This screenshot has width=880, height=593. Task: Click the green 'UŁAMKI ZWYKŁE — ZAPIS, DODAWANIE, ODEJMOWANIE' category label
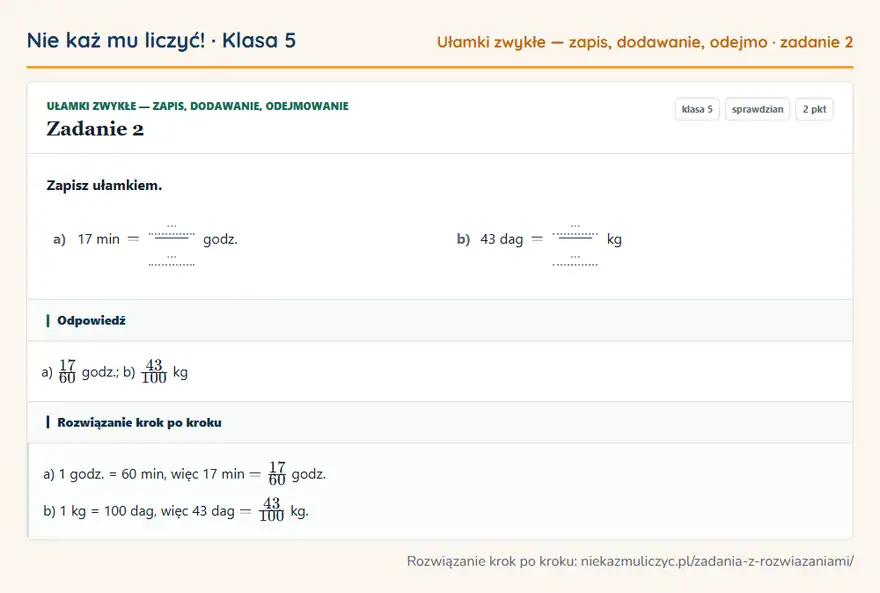pos(198,106)
